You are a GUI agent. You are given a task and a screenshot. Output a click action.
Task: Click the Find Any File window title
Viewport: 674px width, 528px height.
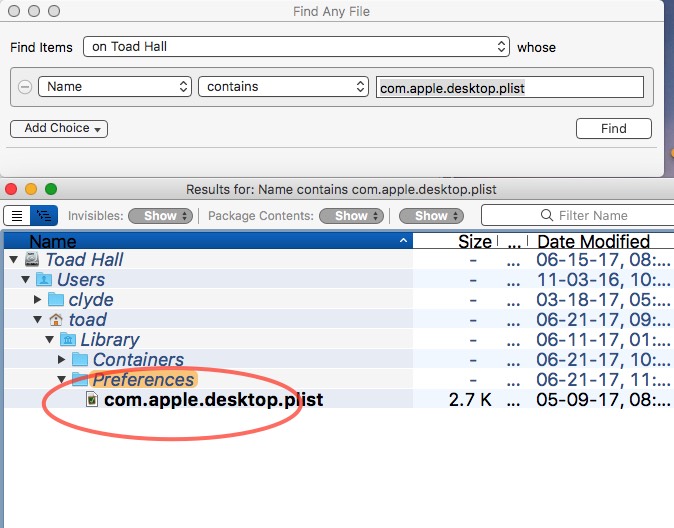tap(331, 12)
